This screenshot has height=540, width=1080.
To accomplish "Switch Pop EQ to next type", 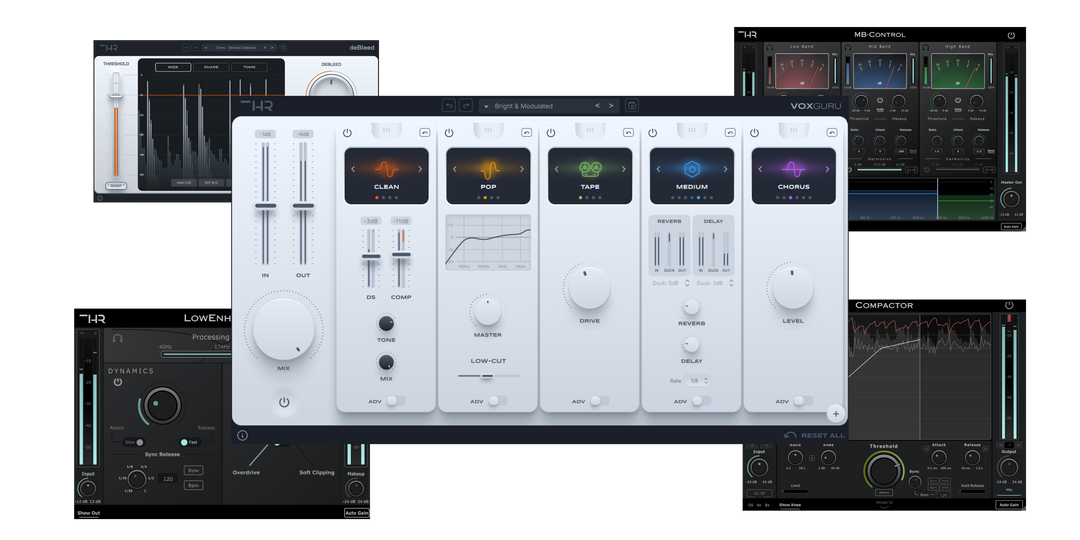I will tap(521, 169).
